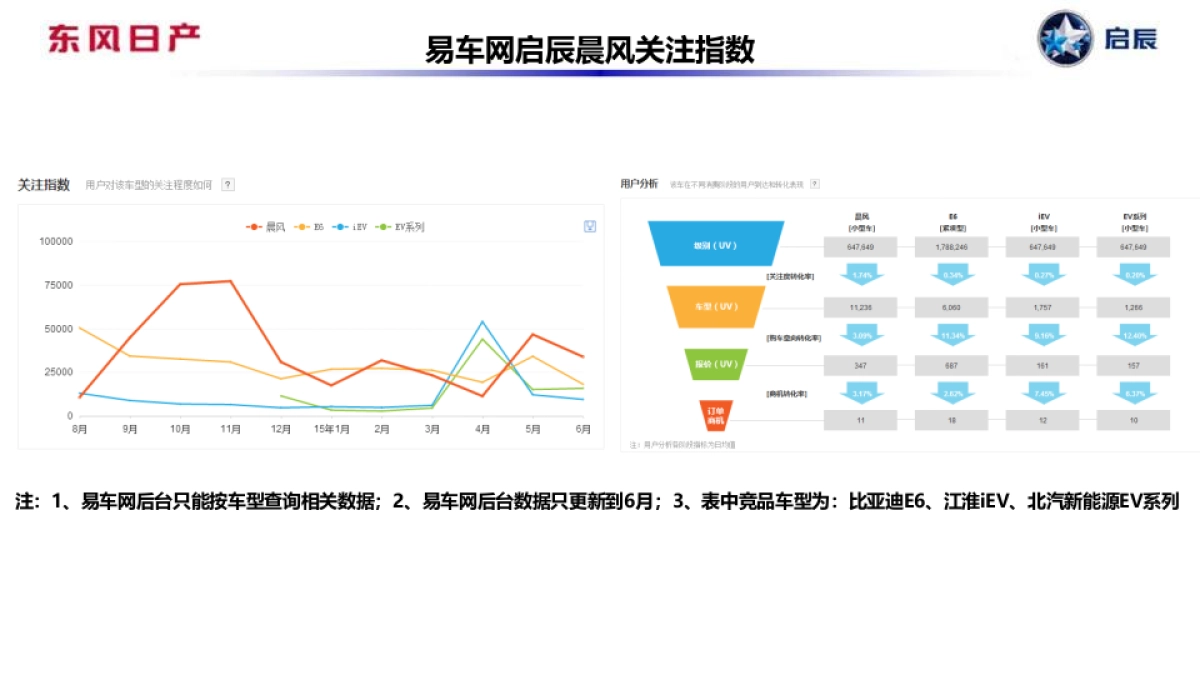1200x675 pixels.
Task: Click the 11,238 车型 UV value box
Action: coord(860,307)
